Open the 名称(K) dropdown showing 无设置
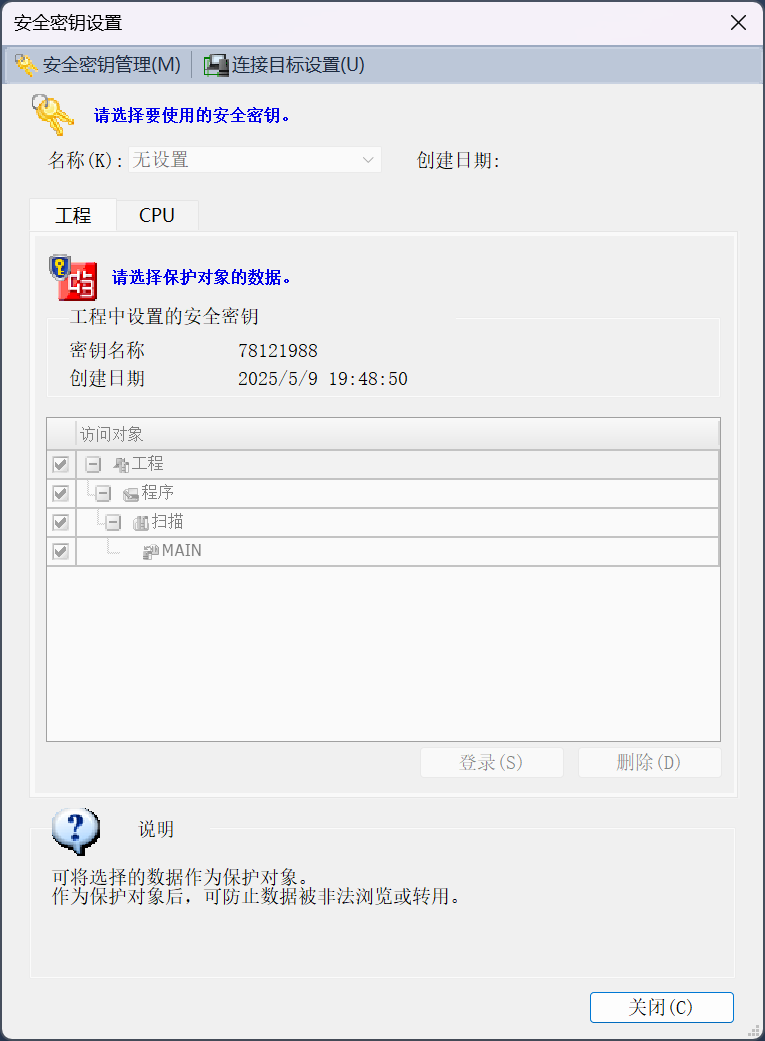 click(255, 160)
